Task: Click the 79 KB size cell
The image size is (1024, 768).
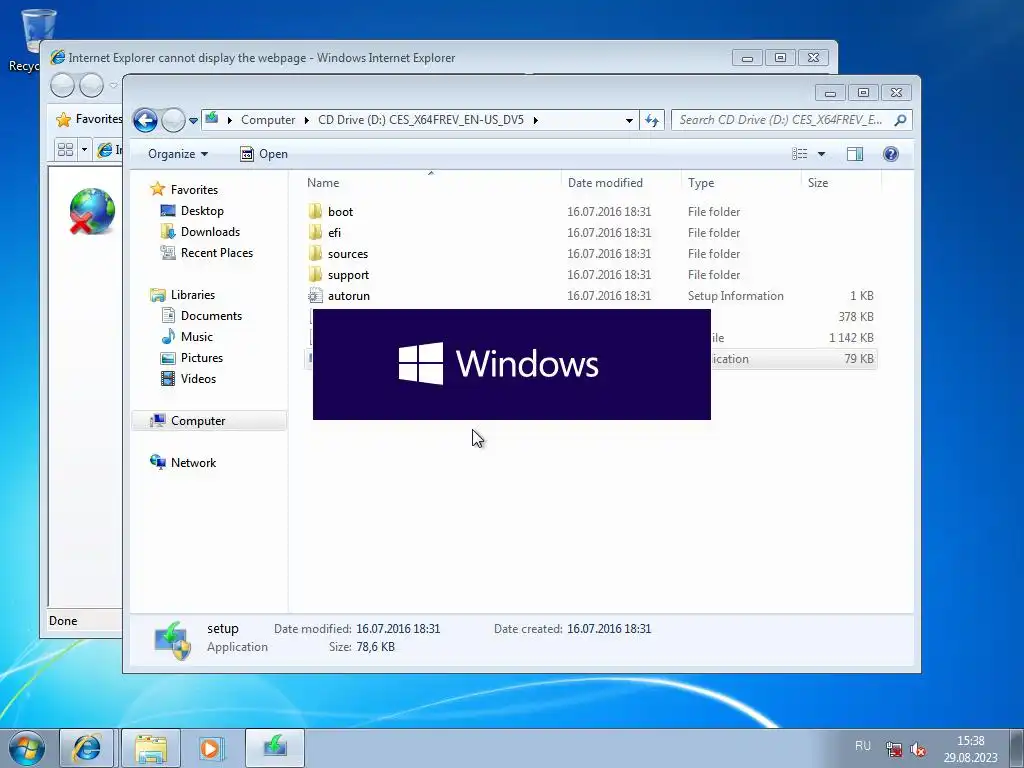Action: point(858,359)
